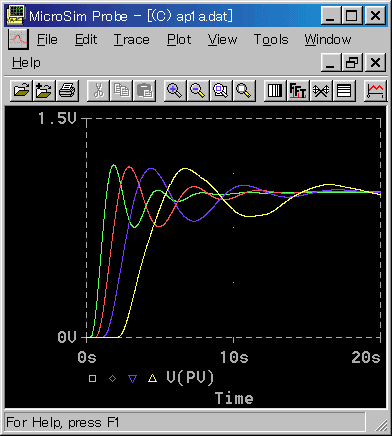The width and height of the screenshot is (392, 436).
Task: Click the Zoom Area magnifier icon
Action: 221,91
